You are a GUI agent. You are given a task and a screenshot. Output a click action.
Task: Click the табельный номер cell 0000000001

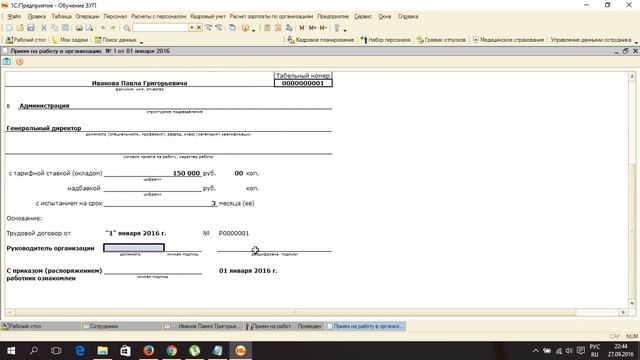[303, 83]
